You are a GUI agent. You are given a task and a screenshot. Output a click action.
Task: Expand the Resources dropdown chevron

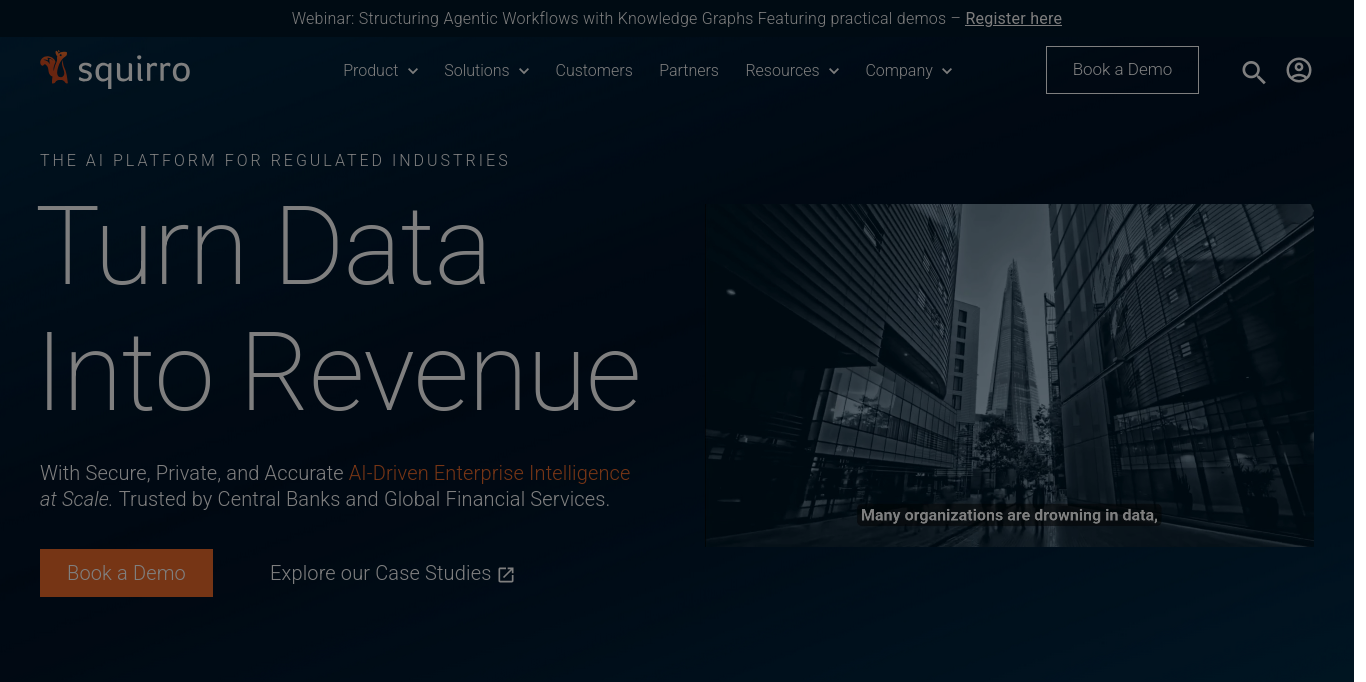click(x=833, y=71)
